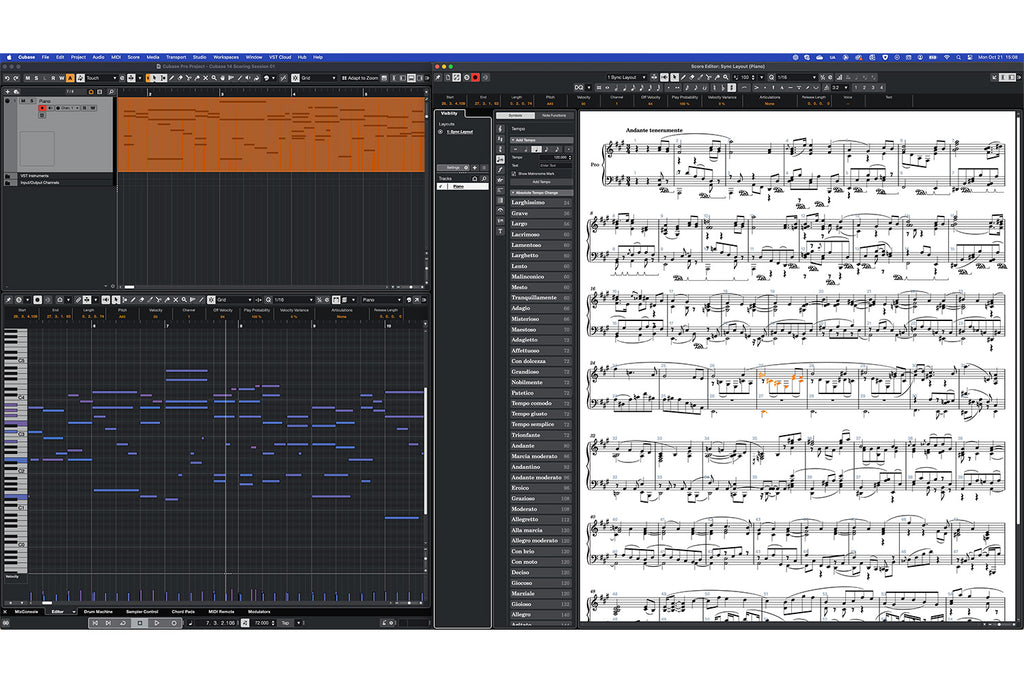This screenshot has height=683, width=1024.
Task: Select the 1 Sync Layout radio button
Action: [x=440, y=131]
